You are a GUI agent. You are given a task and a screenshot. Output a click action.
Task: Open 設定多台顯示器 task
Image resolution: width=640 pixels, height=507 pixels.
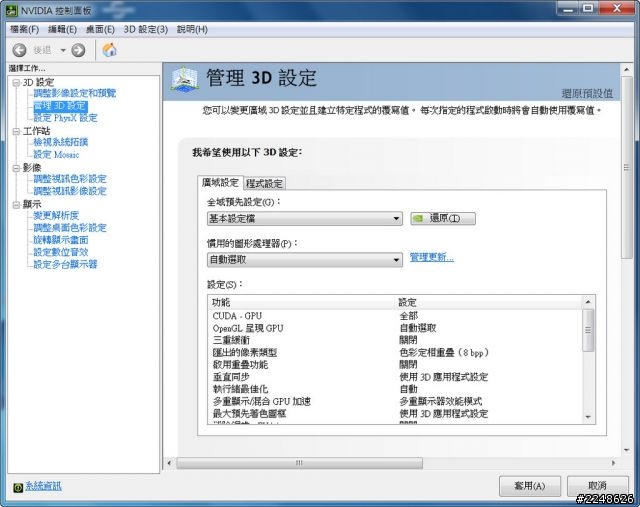click(65, 265)
